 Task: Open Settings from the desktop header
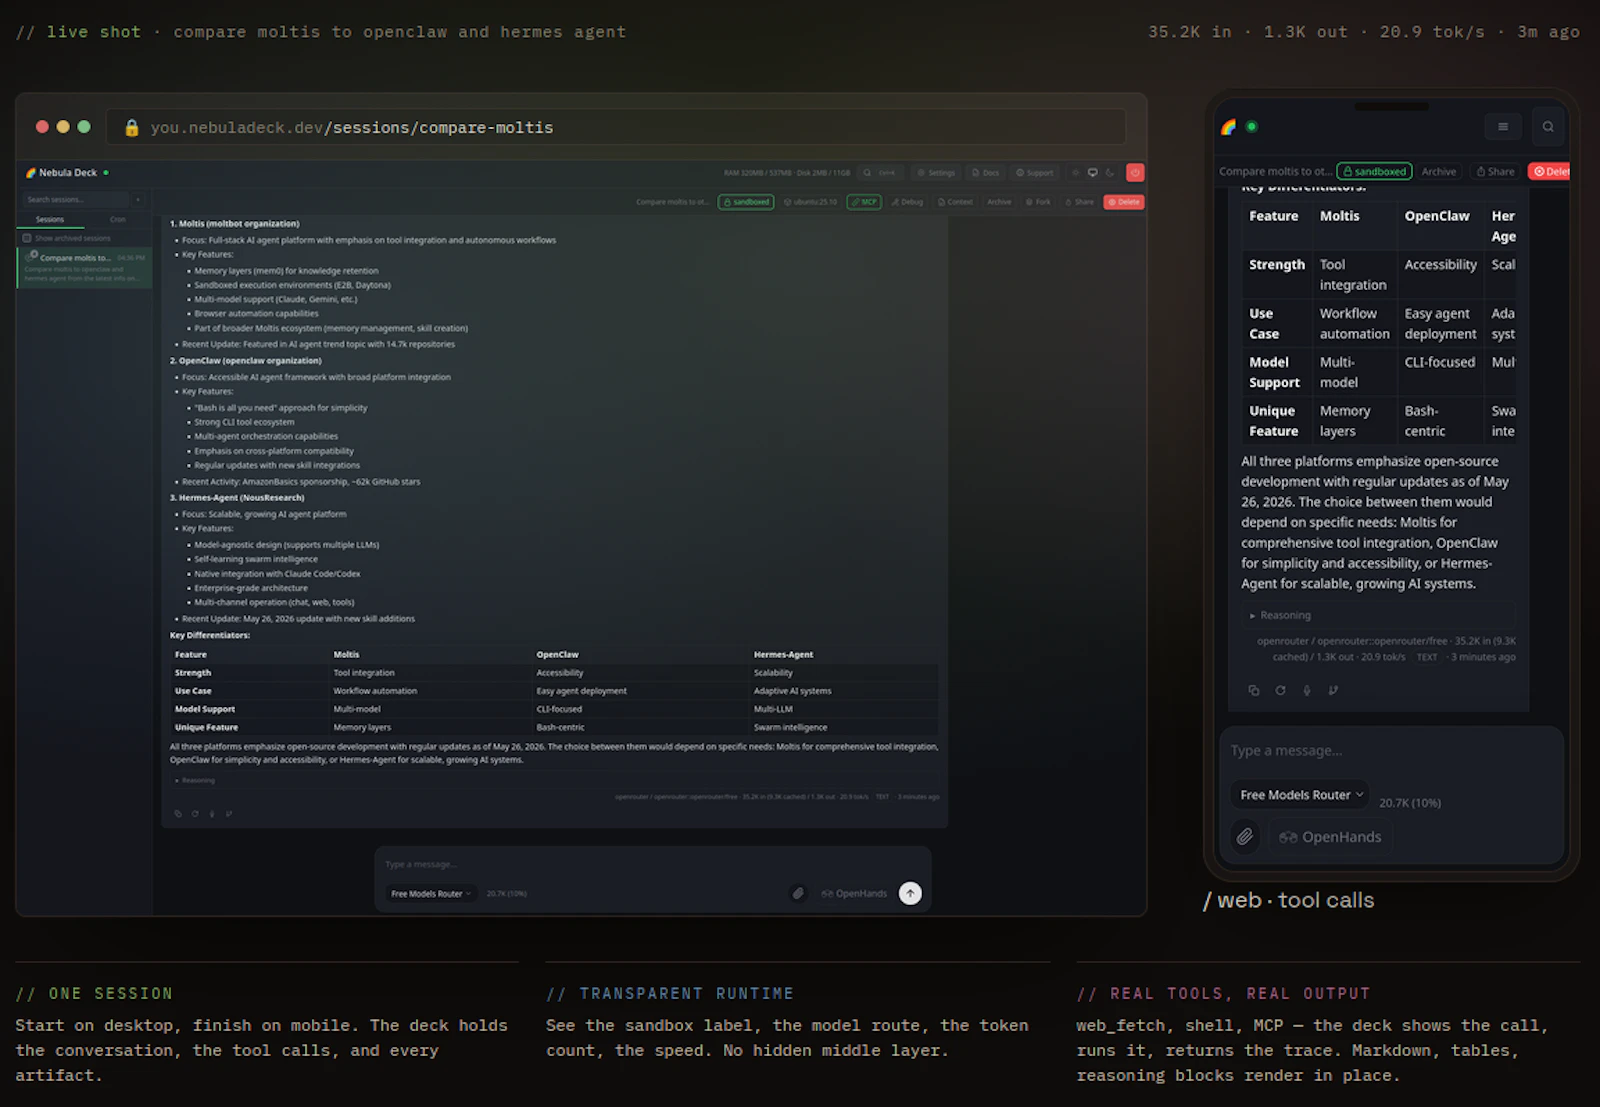click(937, 173)
